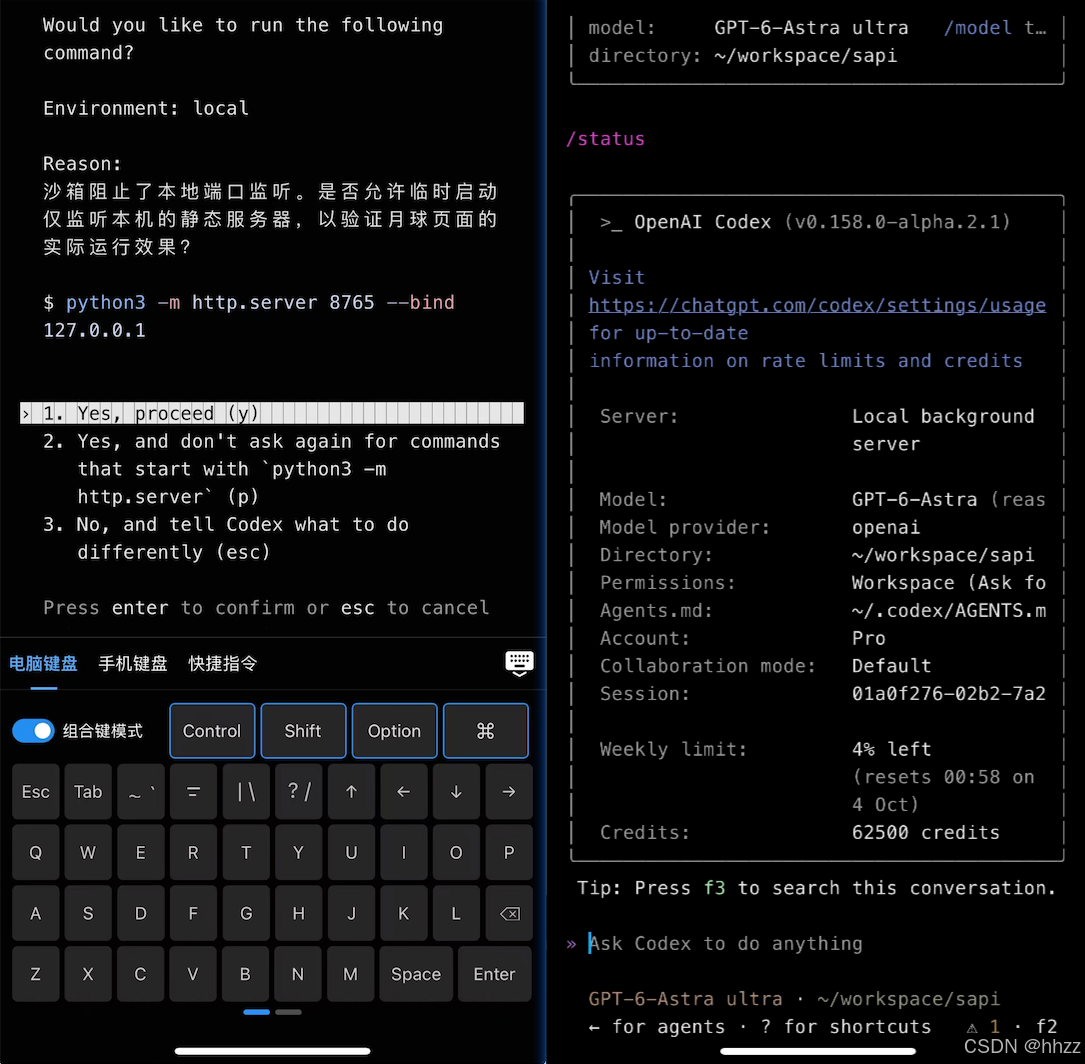Tap the M key
Image resolution: width=1085 pixels, height=1064 pixels.
pos(351,974)
